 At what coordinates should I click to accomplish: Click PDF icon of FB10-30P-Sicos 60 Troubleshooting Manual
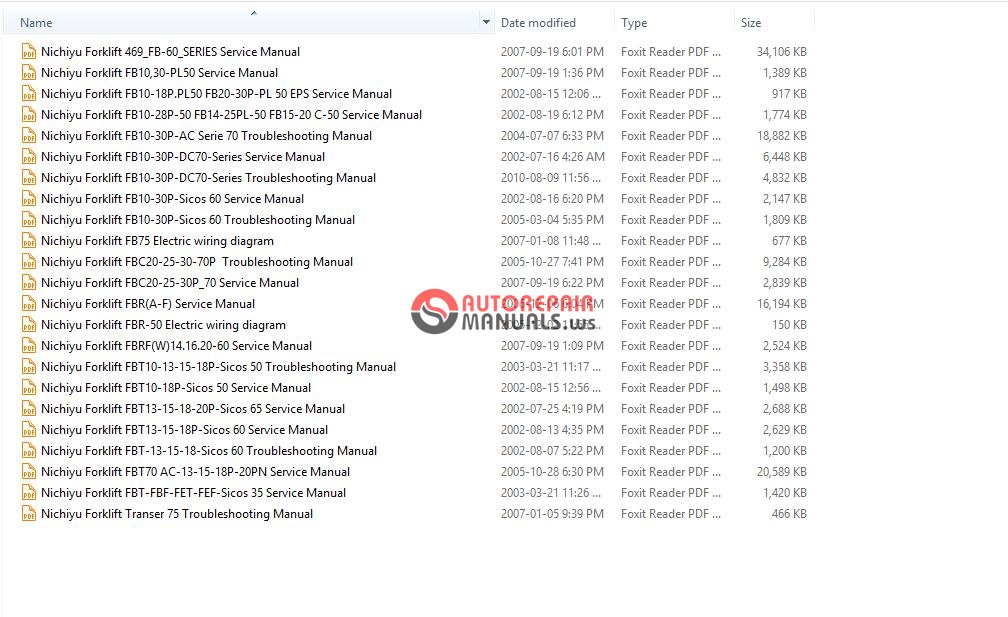pyautogui.click(x=28, y=220)
